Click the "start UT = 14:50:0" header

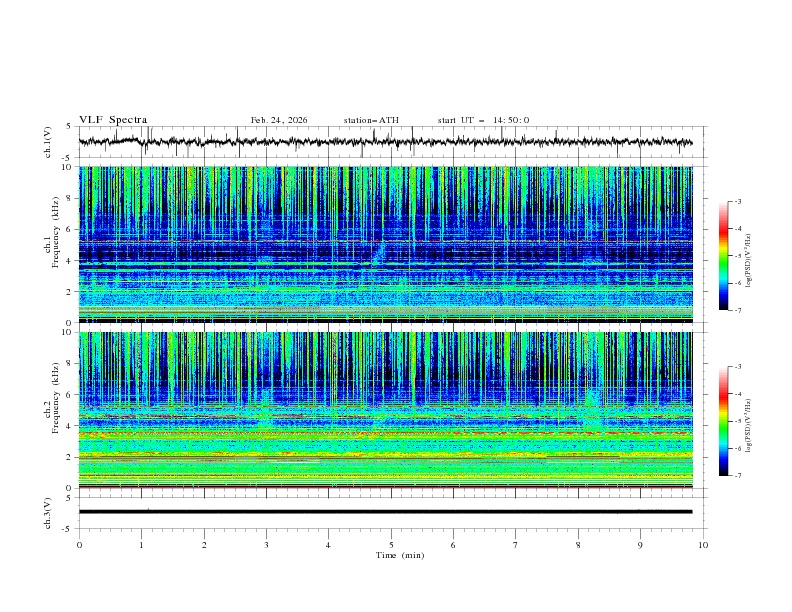[x=483, y=120]
